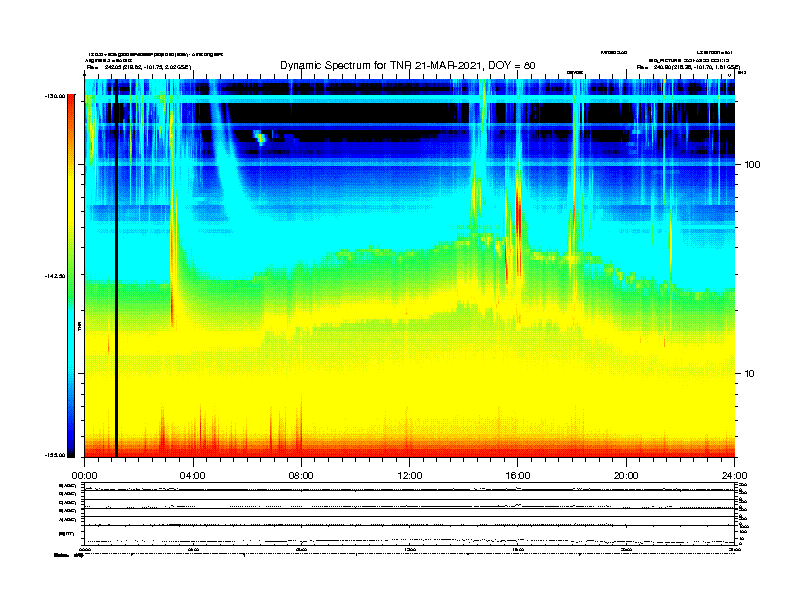Click the large 24:00 label under the spectrum
This screenshot has height=612, width=792.
(x=734, y=476)
